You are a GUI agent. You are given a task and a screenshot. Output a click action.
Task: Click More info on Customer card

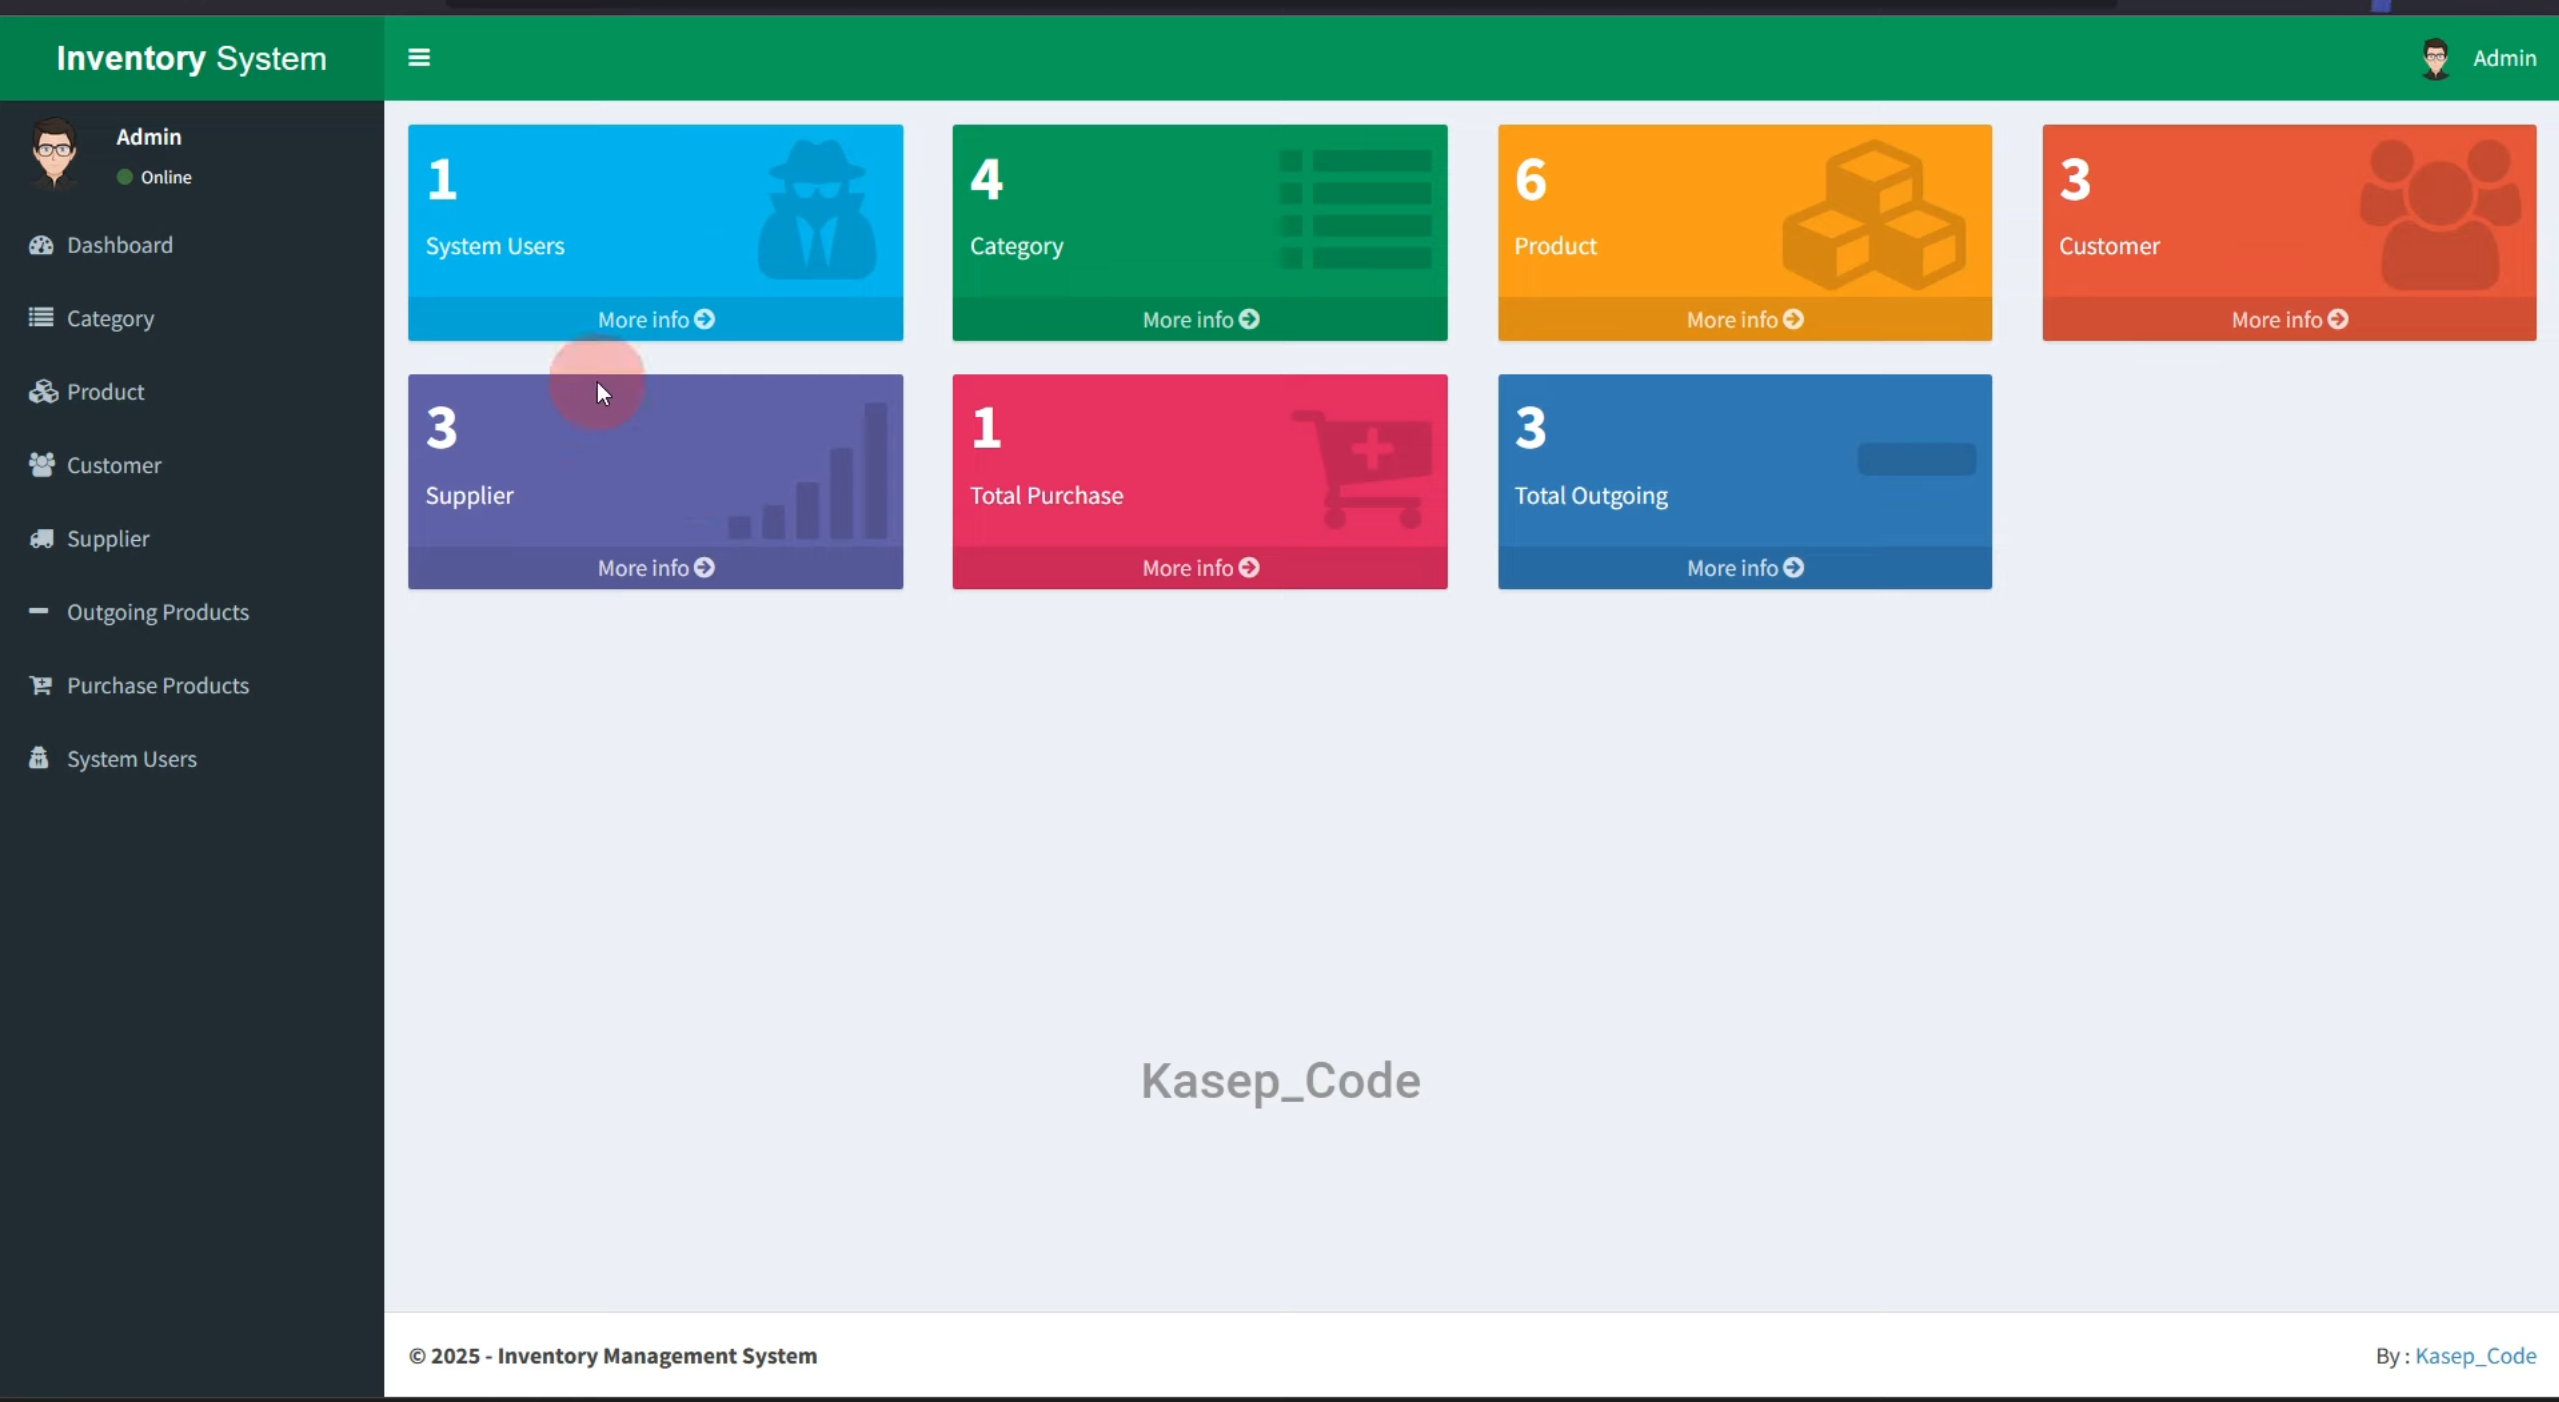[x=2289, y=319]
